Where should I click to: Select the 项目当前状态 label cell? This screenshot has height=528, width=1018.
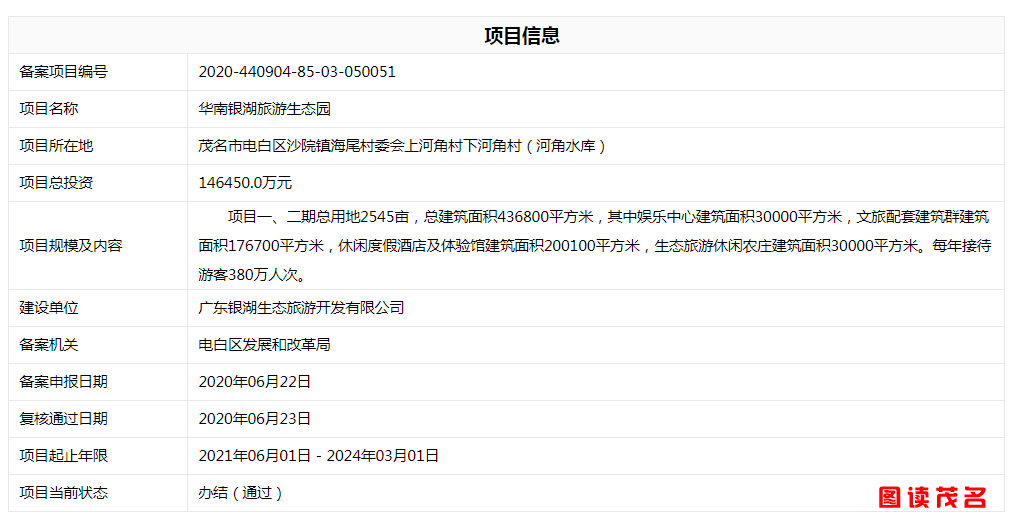(98, 493)
